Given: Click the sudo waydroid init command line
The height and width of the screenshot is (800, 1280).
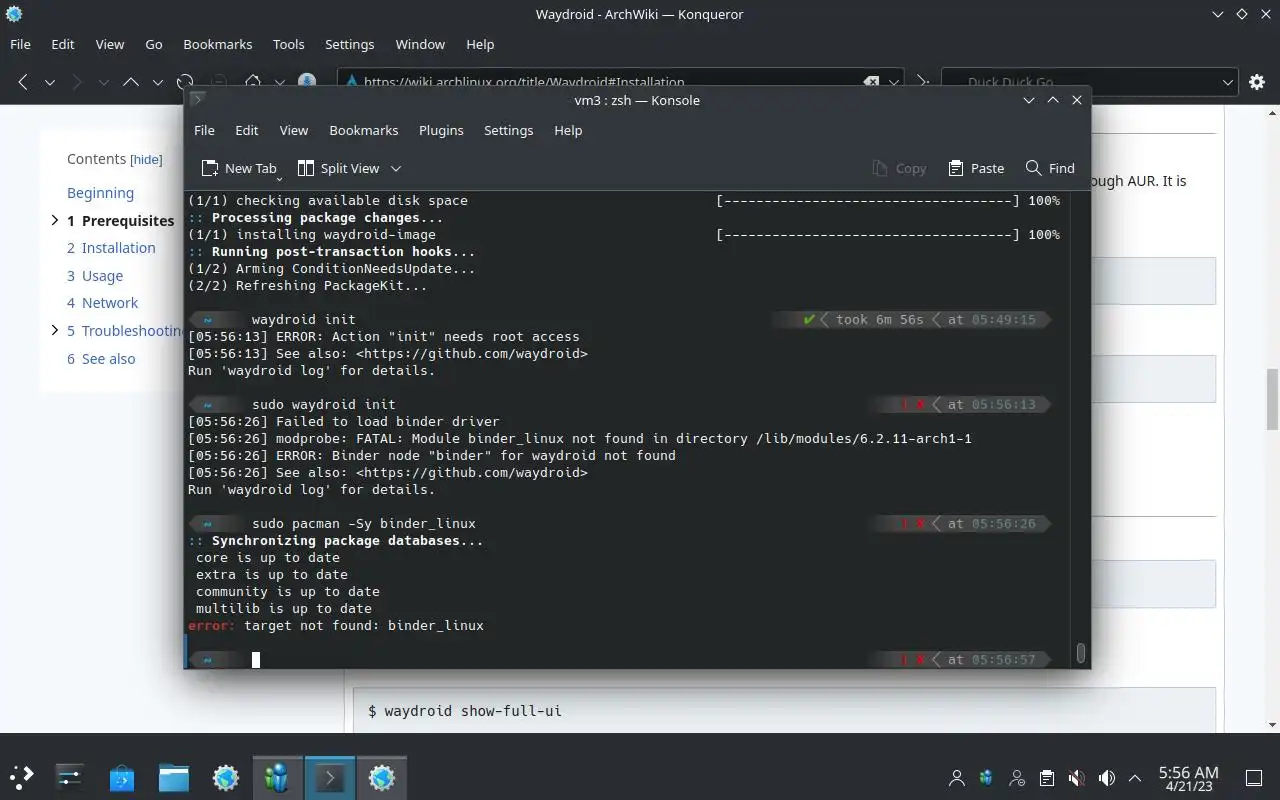Looking at the screenshot, I should [x=324, y=404].
